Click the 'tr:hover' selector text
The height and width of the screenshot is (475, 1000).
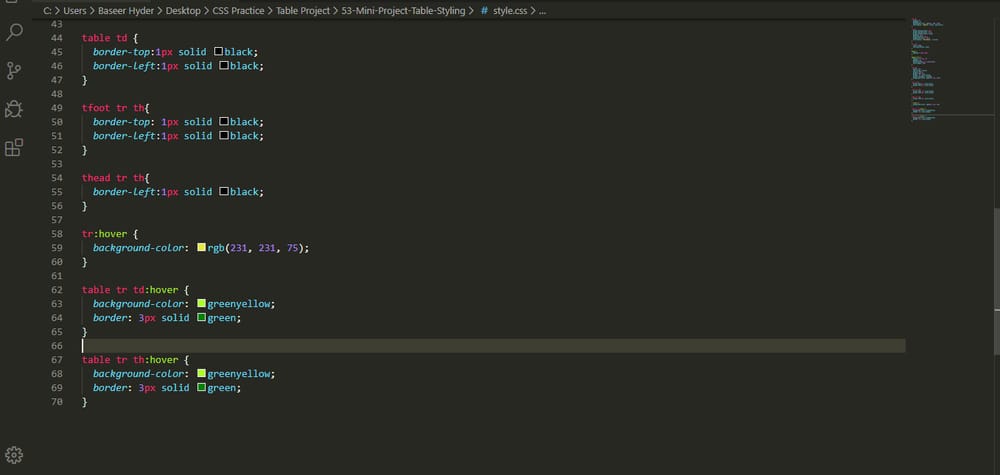click(105, 233)
